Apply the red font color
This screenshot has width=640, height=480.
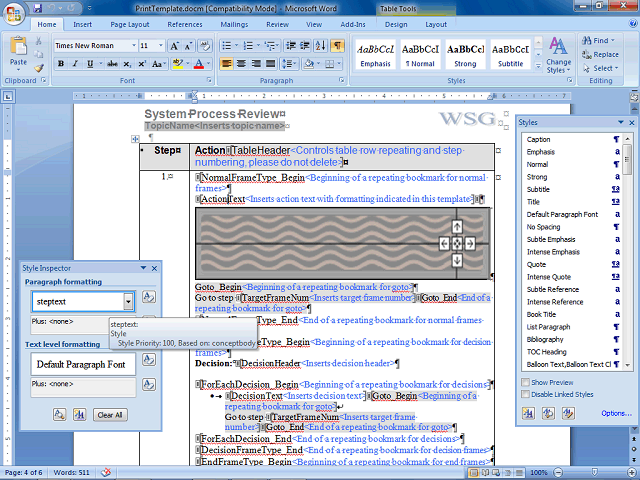199,64
